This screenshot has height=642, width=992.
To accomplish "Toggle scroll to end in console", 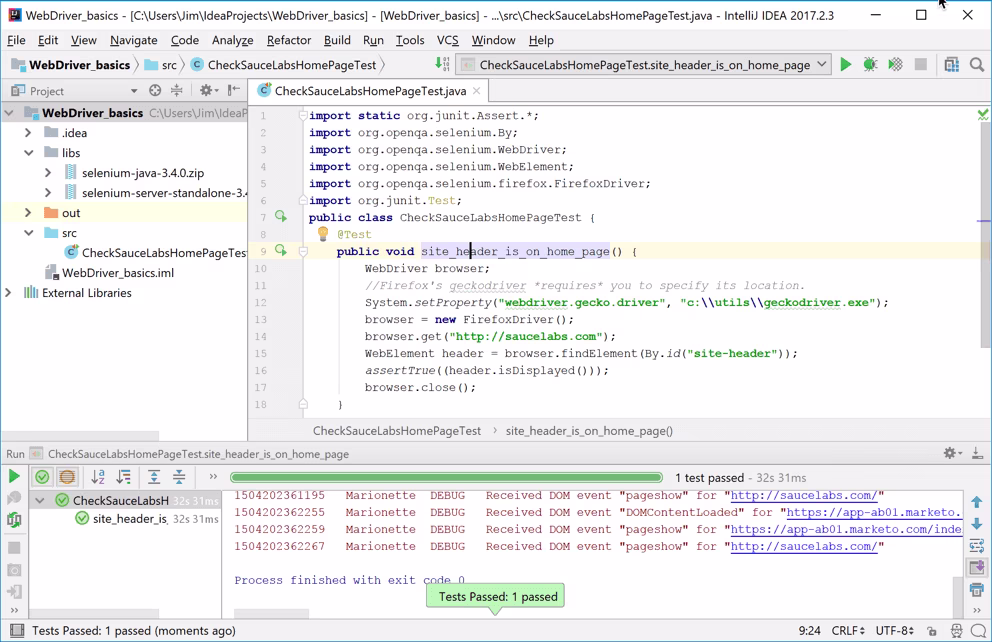I will click(x=977, y=567).
